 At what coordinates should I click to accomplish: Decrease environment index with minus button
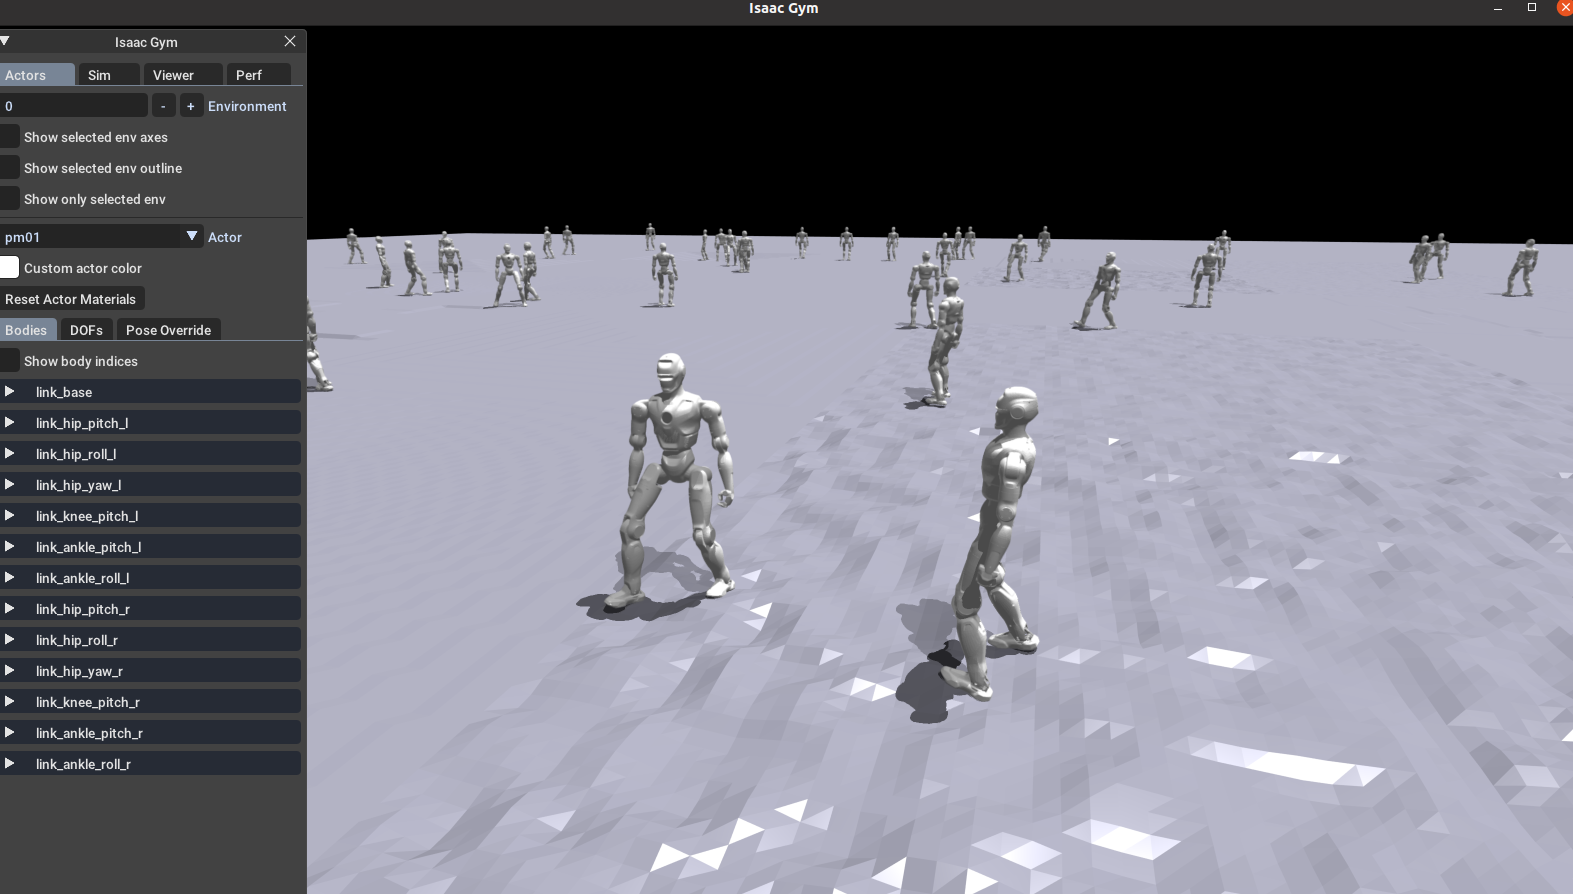[163, 106]
